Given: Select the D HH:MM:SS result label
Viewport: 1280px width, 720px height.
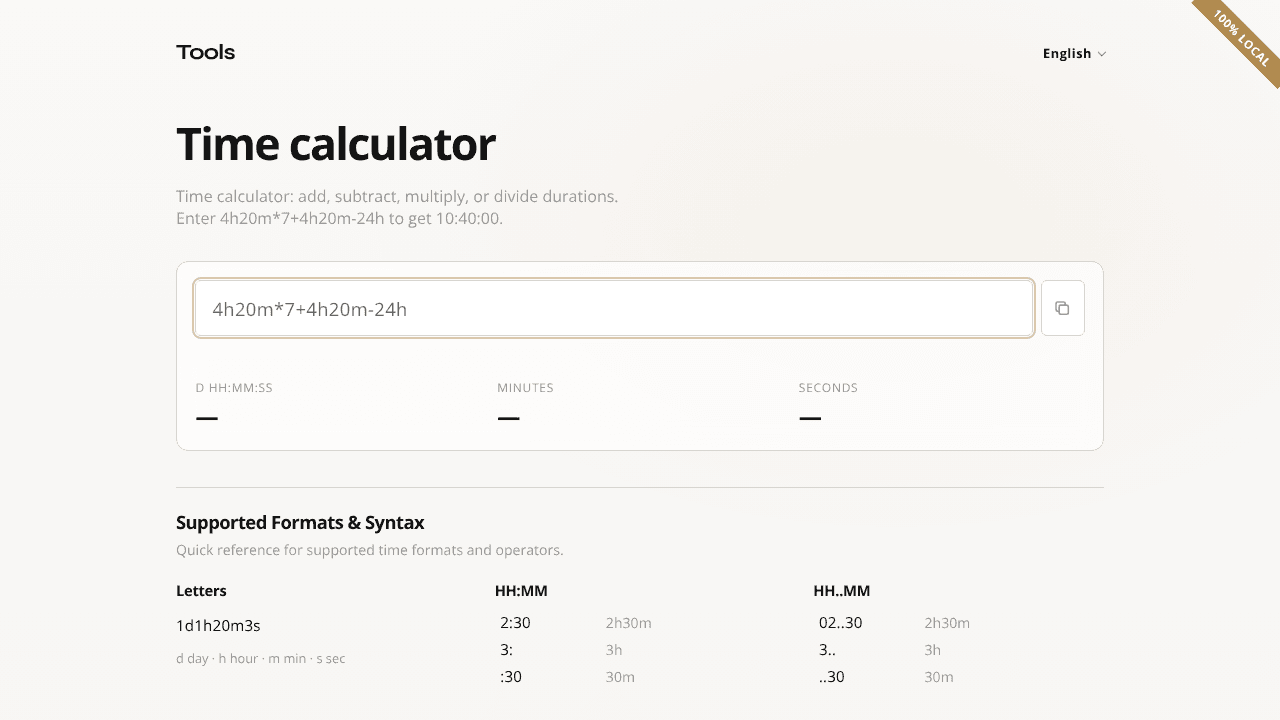Looking at the screenshot, I should [x=234, y=388].
